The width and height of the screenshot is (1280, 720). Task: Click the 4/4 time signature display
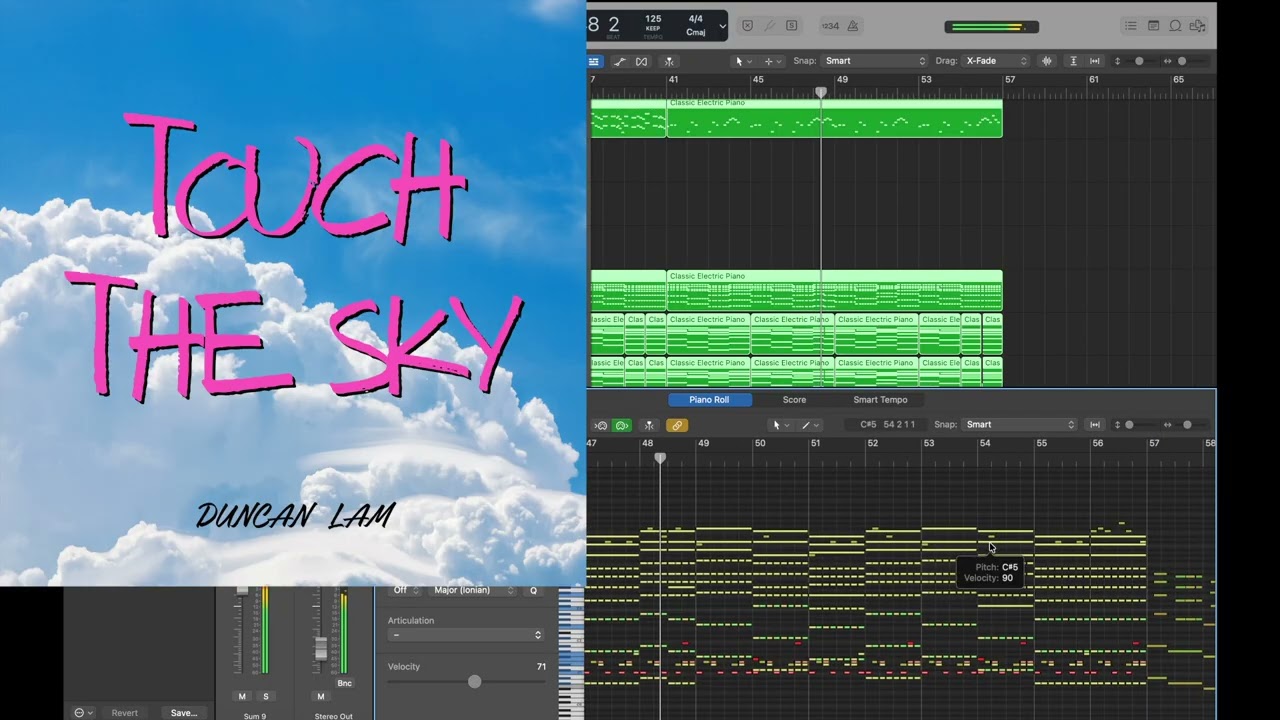(x=696, y=19)
